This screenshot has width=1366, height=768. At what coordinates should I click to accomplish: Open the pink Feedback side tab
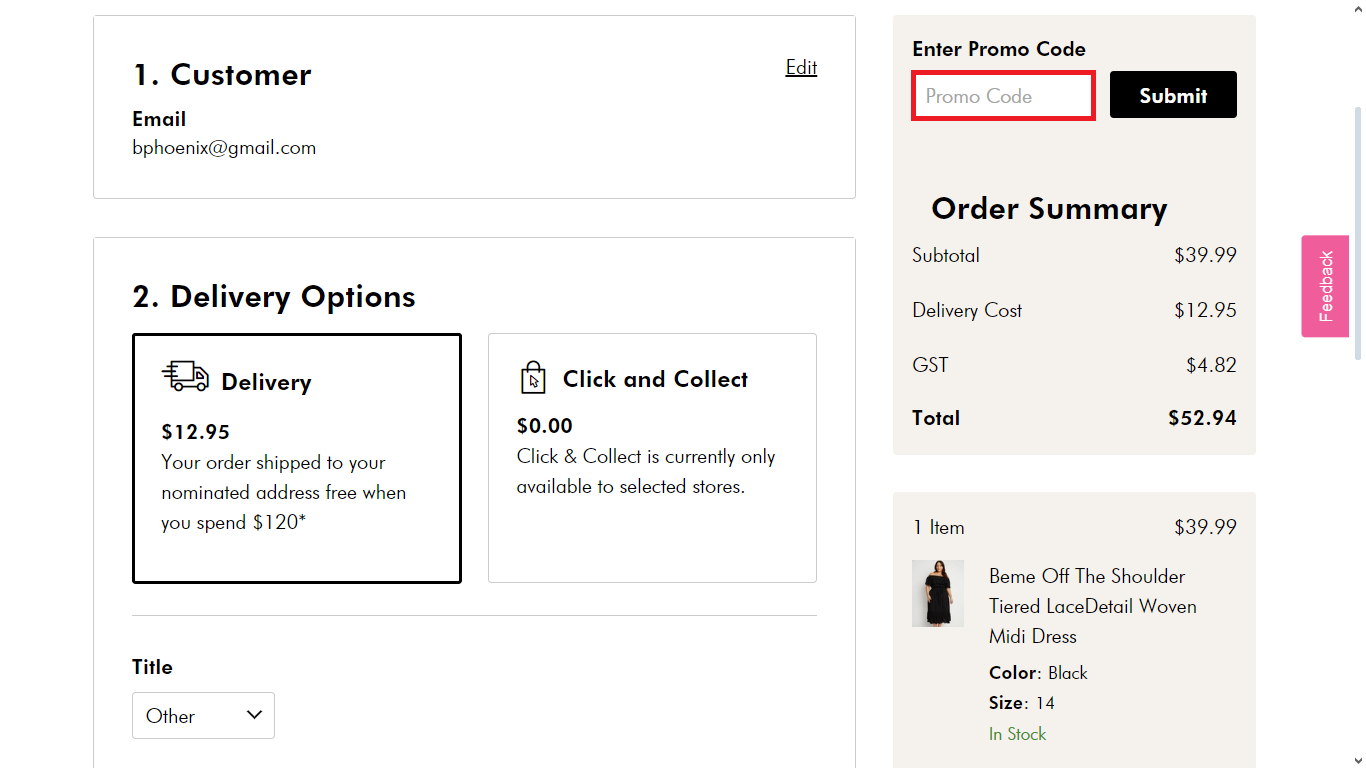pos(1325,286)
